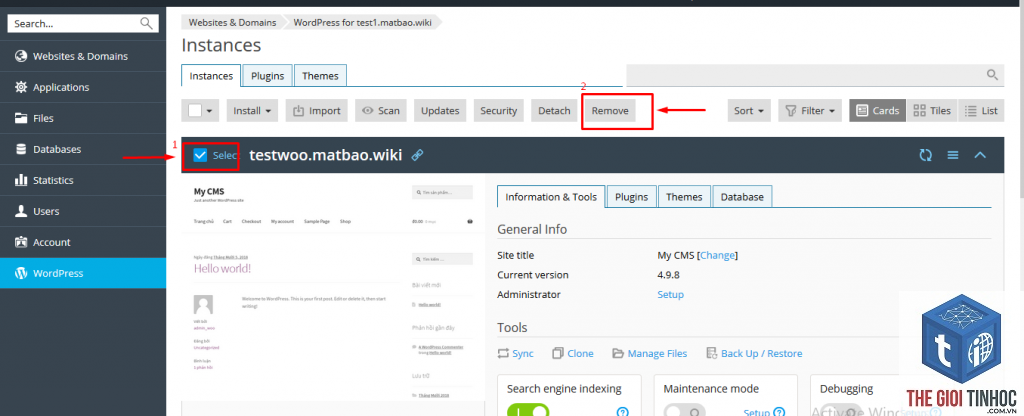This screenshot has width=1024, height=416.
Task: Click the instances search magnifier icon
Action: click(x=993, y=74)
